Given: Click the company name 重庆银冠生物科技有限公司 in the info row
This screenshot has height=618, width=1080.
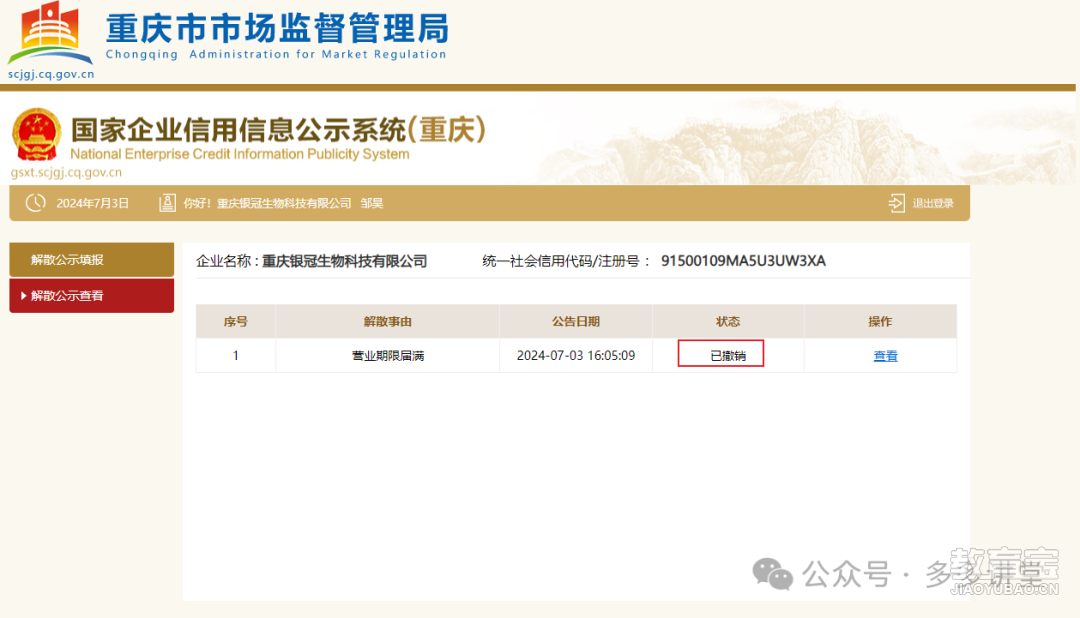Looking at the screenshot, I should pyautogui.click(x=344, y=261).
